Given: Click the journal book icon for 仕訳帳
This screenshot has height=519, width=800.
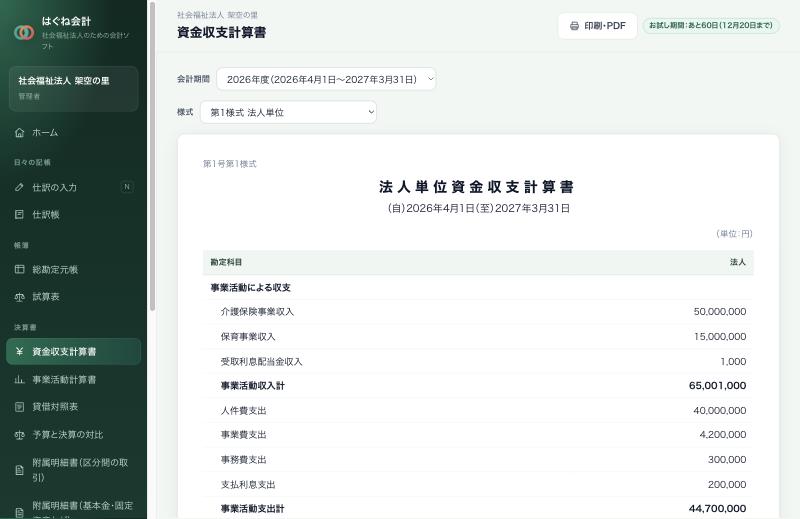Looking at the screenshot, I should 19,214.
